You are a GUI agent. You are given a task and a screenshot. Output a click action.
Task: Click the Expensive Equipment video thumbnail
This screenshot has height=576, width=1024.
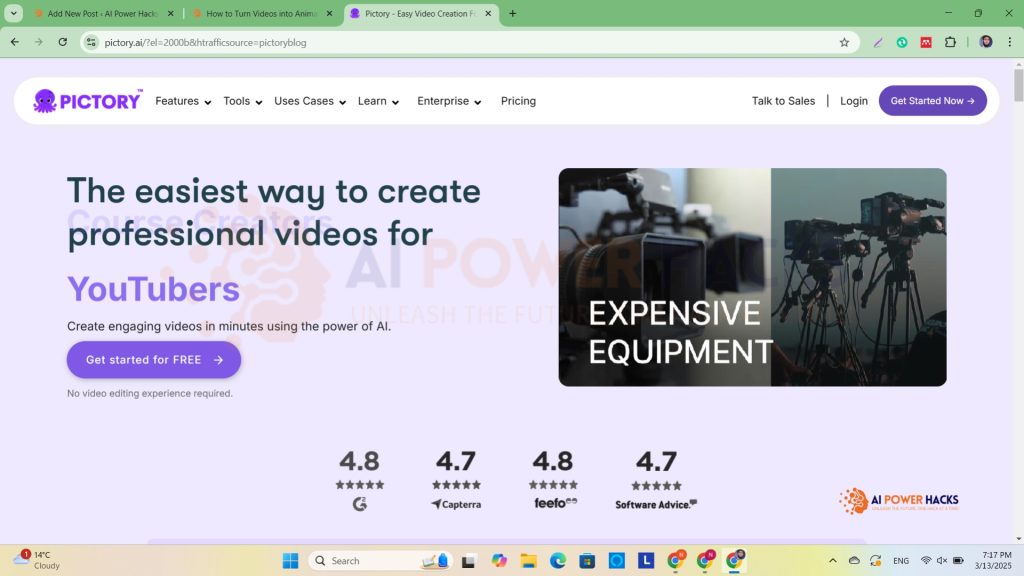coord(752,277)
